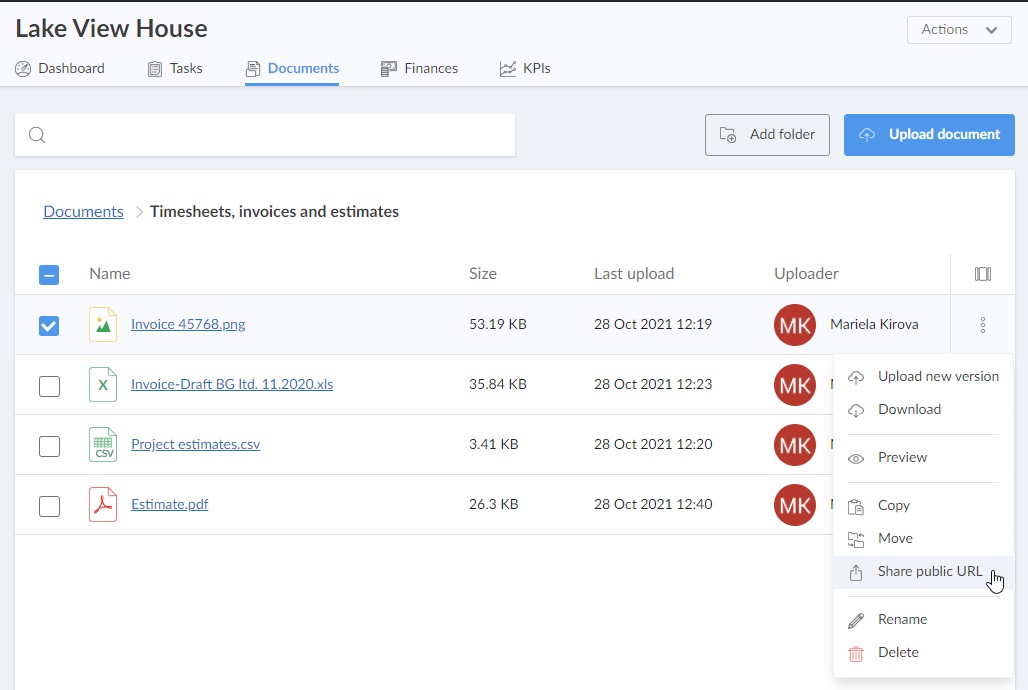
Task: Click the Excel icon for Invoice-Draft file
Action: (x=103, y=385)
